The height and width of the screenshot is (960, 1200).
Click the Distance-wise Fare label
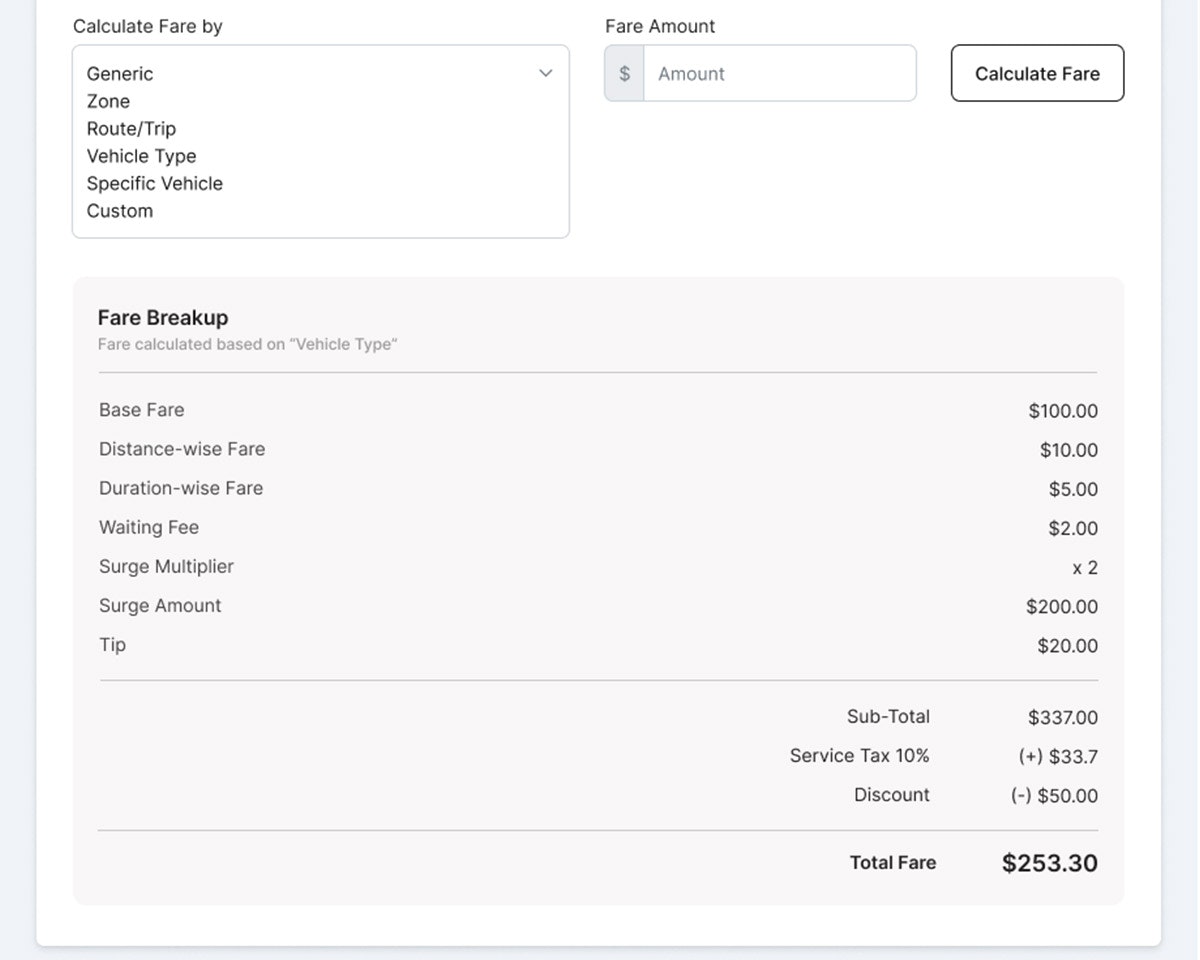[x=182, y=449]
